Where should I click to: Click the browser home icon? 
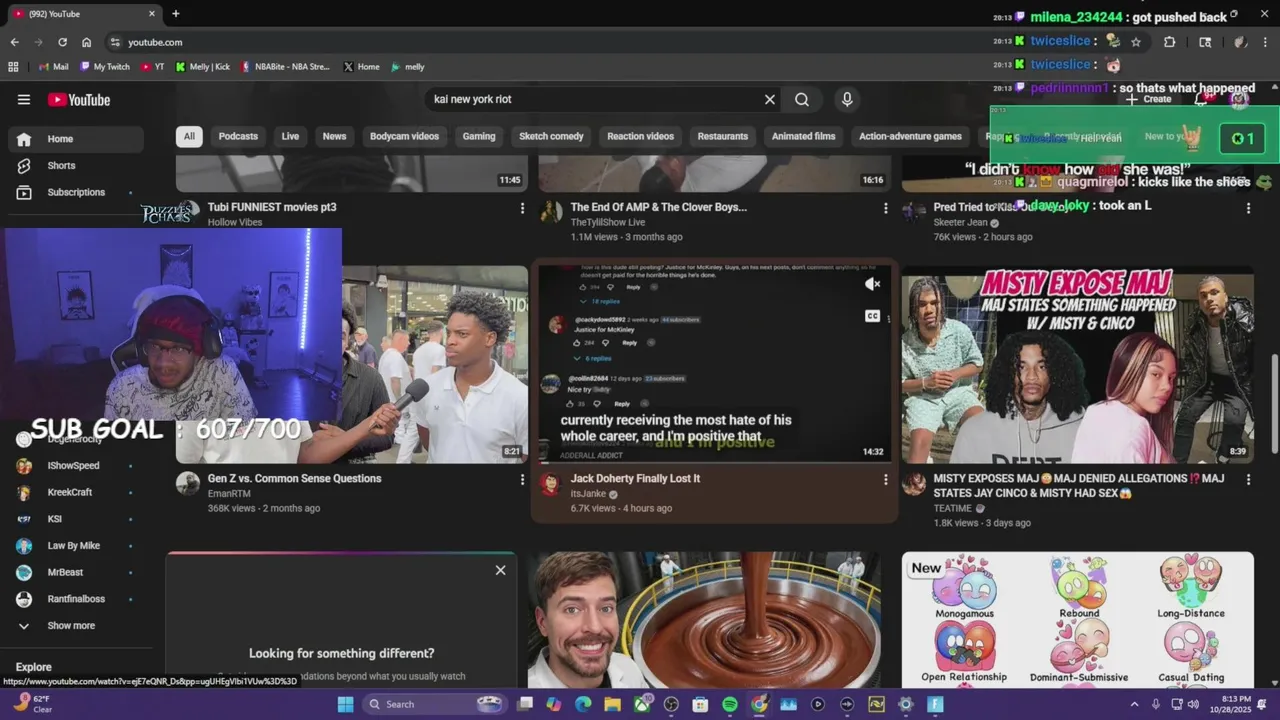point(86,42)
